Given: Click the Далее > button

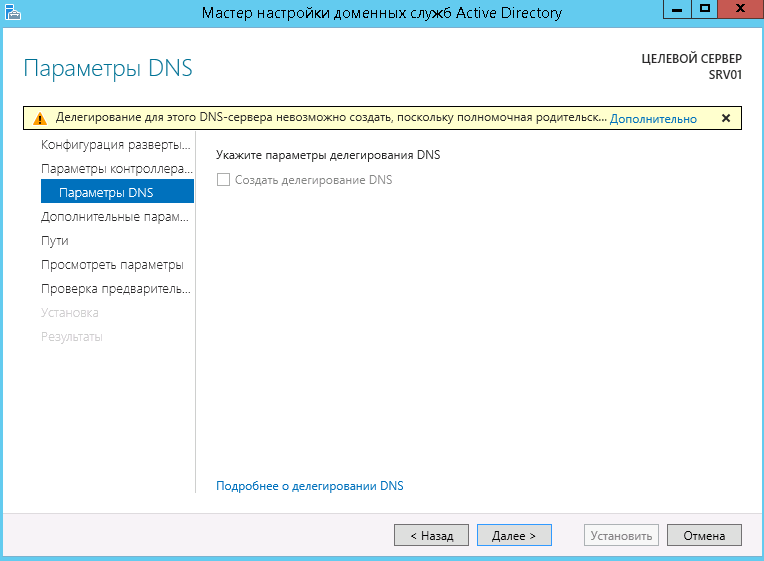Looking at the screenshot, I should (x=514, y=535).
